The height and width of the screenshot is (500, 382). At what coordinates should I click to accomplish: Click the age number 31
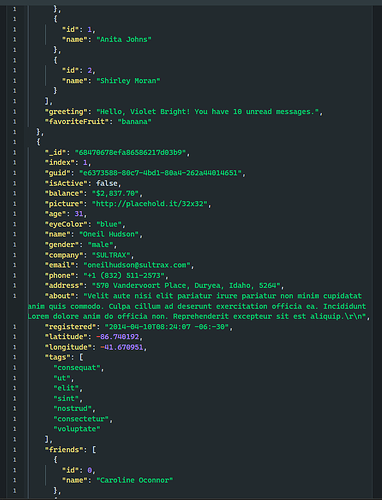(79, 214)
